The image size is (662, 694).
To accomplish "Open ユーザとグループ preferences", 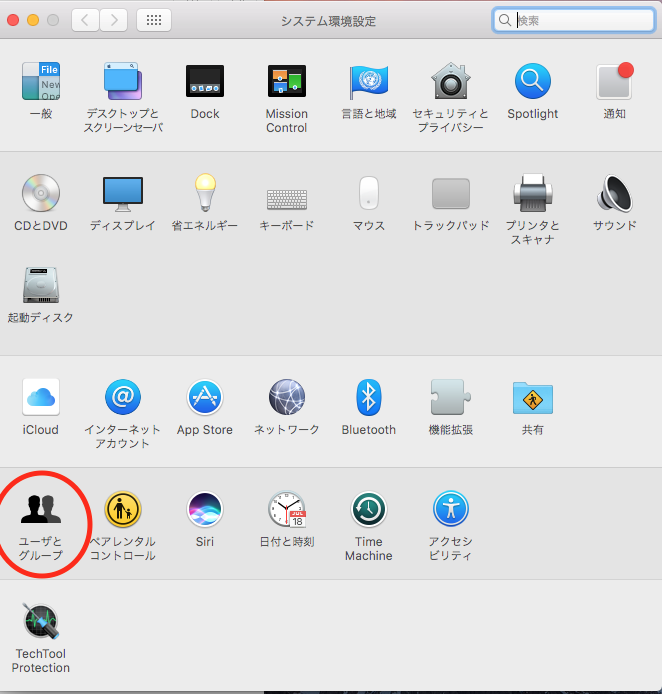I will [x=41, y=509].
